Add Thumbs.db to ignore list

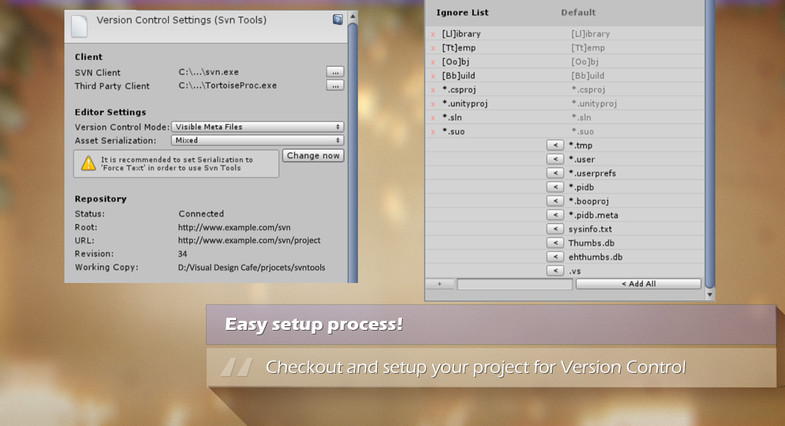[555, 243]
